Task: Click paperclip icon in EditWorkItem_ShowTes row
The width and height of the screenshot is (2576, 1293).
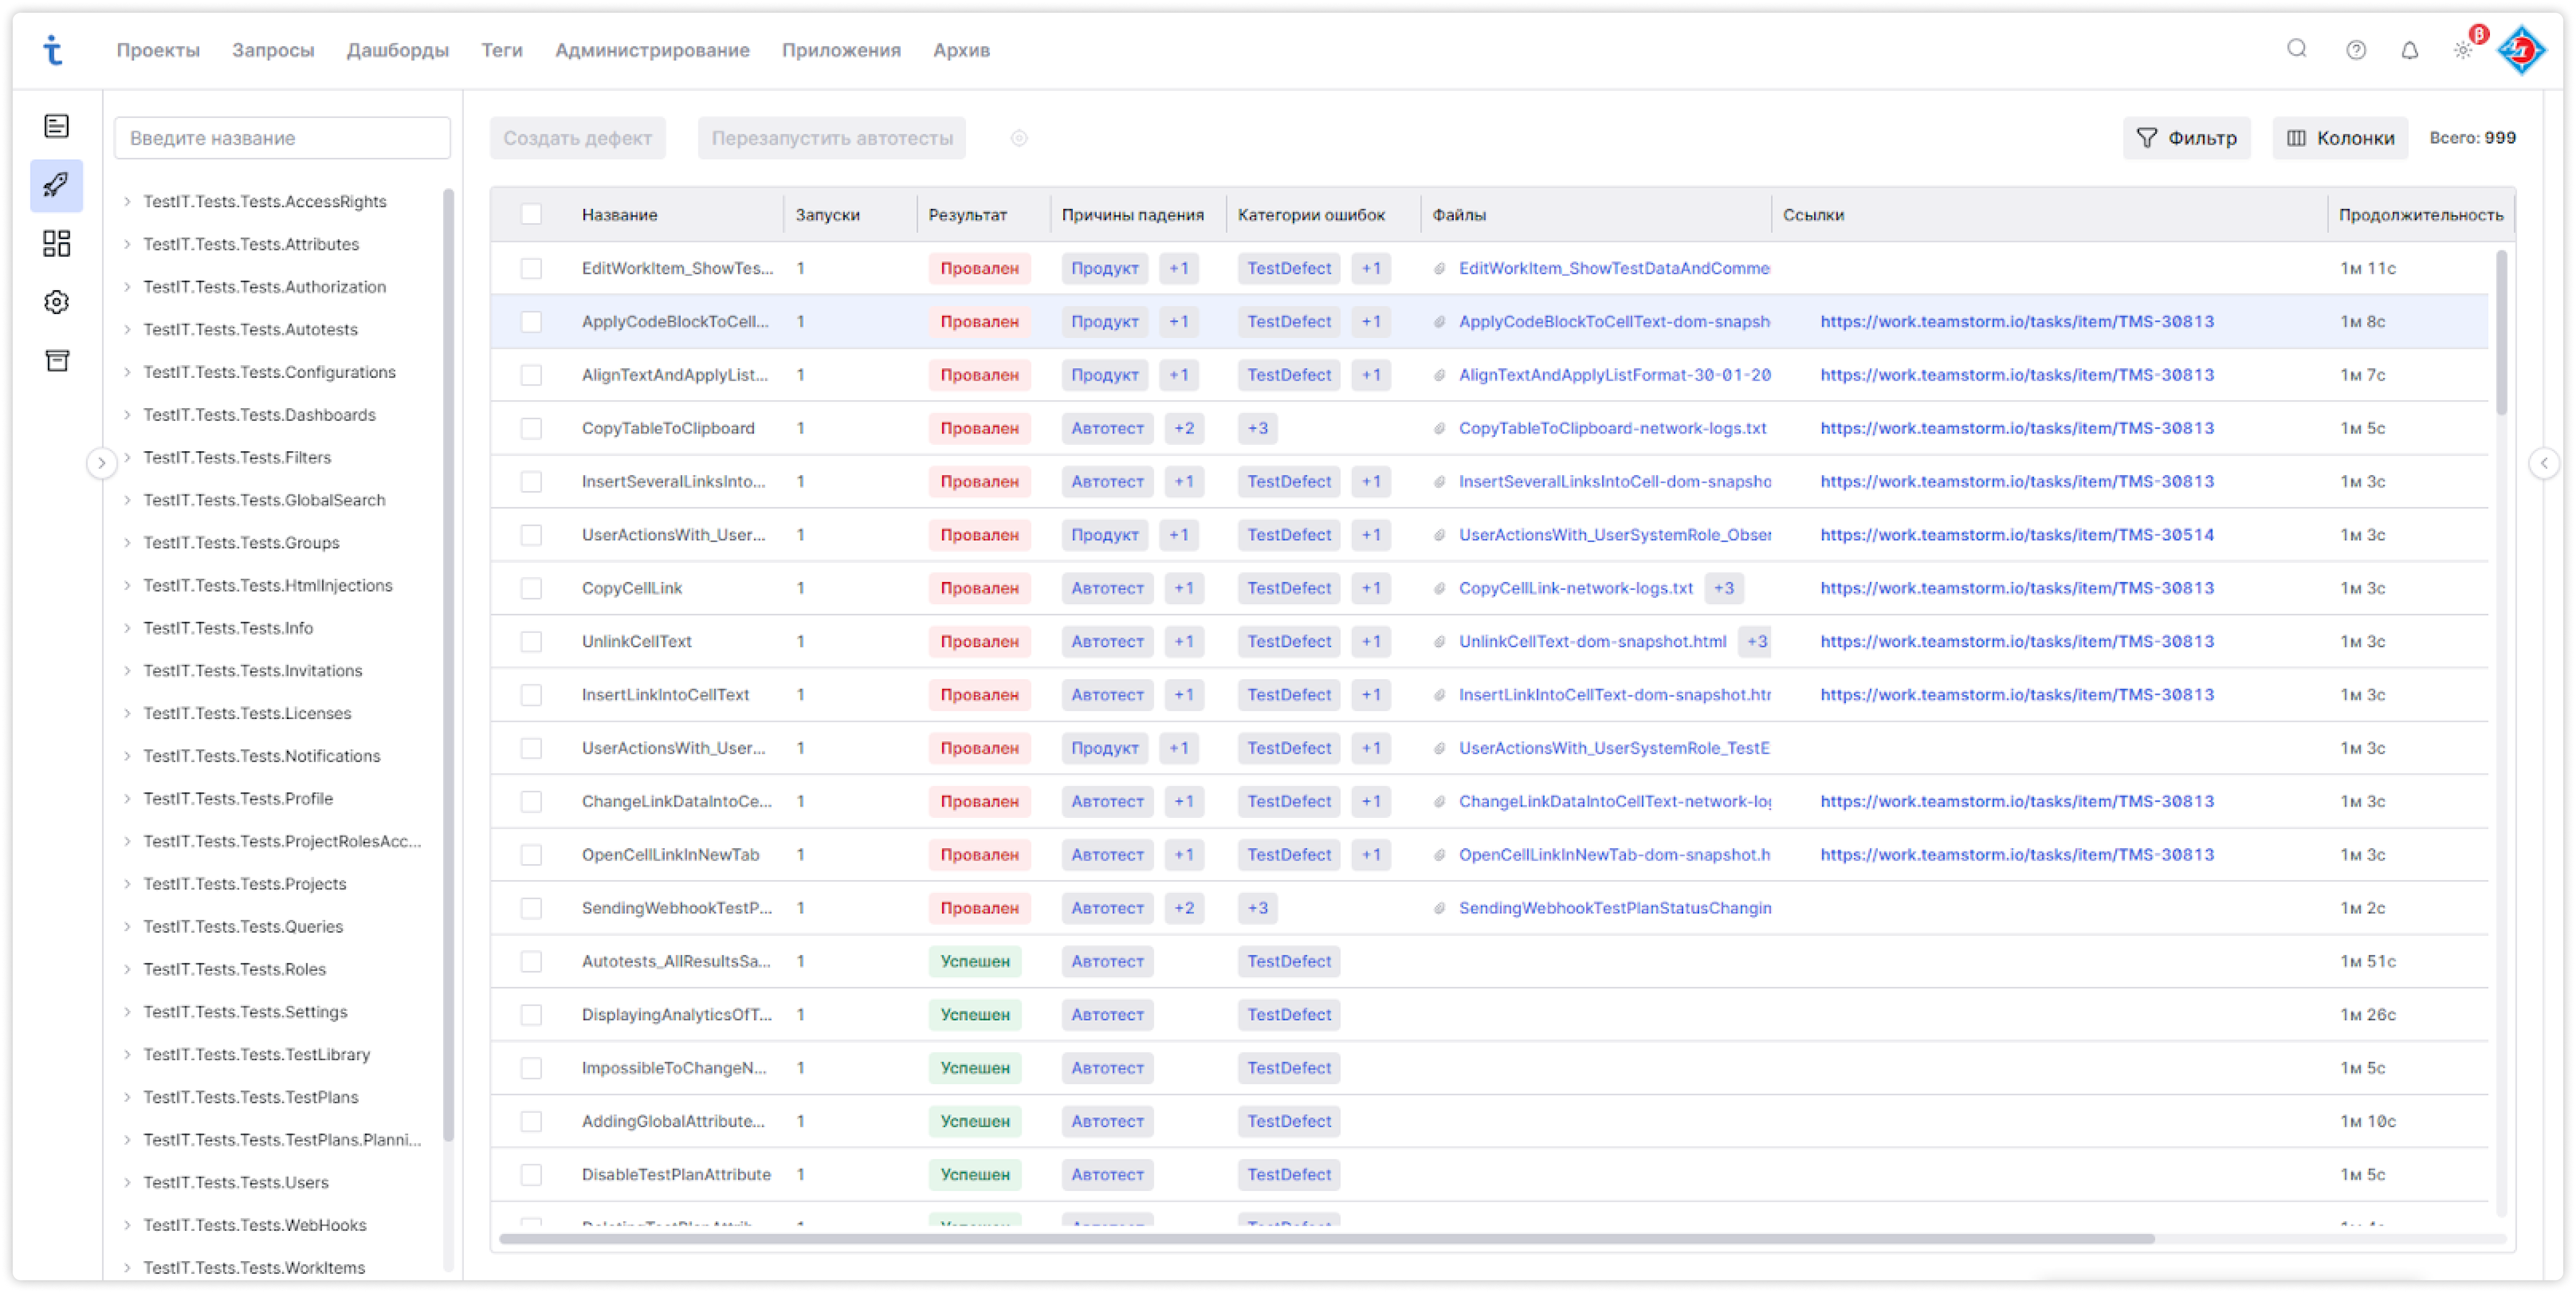Action: (1439, 269)
